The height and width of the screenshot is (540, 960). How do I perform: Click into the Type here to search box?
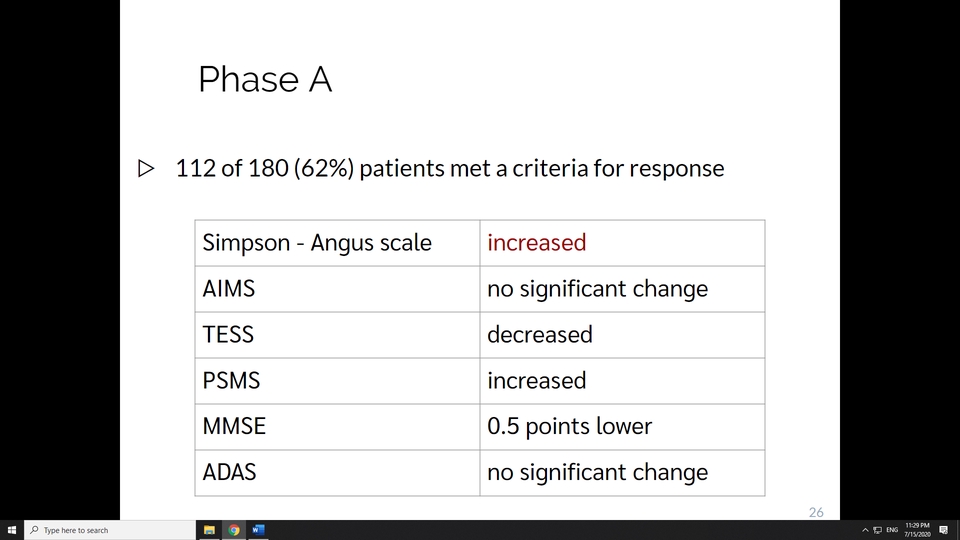coord(110,530)
